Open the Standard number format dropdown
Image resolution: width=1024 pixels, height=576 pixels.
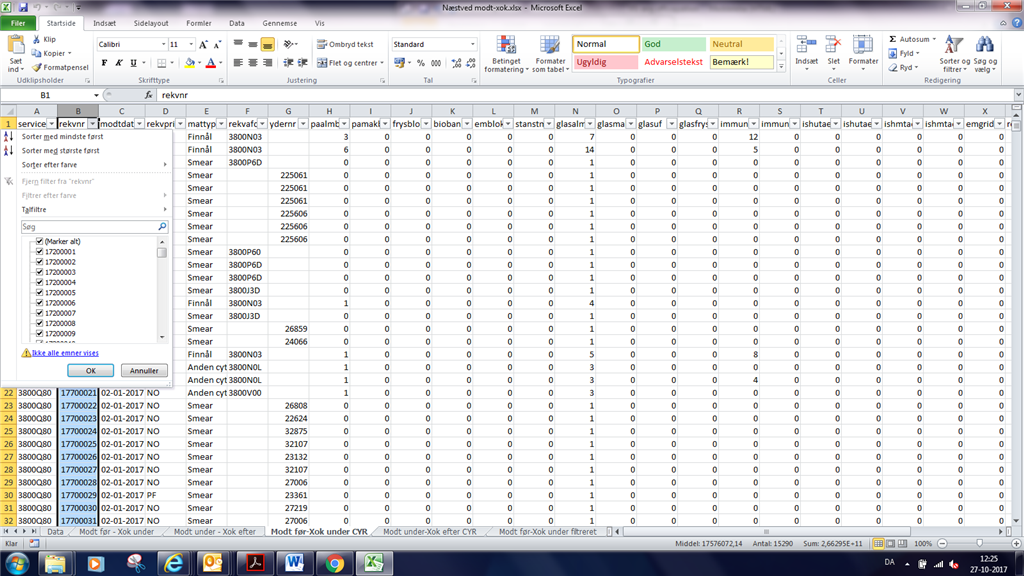pyautogui.click(x=473, y=44)
